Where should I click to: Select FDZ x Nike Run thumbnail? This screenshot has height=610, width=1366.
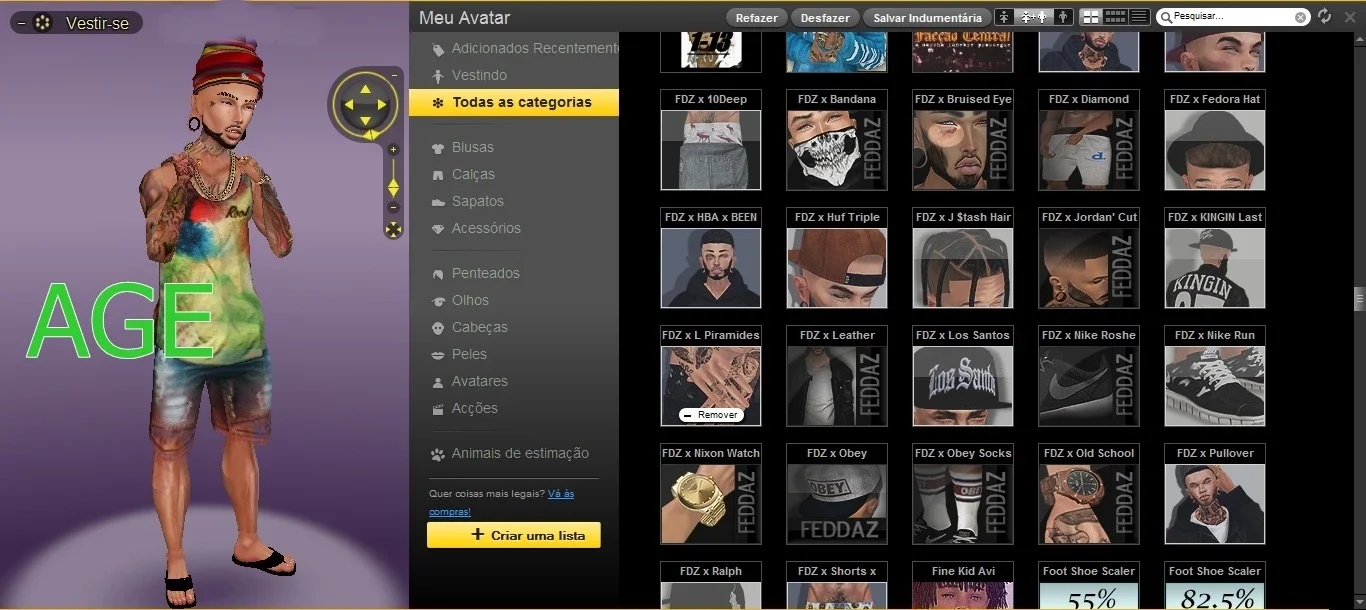coord(1215,385)
